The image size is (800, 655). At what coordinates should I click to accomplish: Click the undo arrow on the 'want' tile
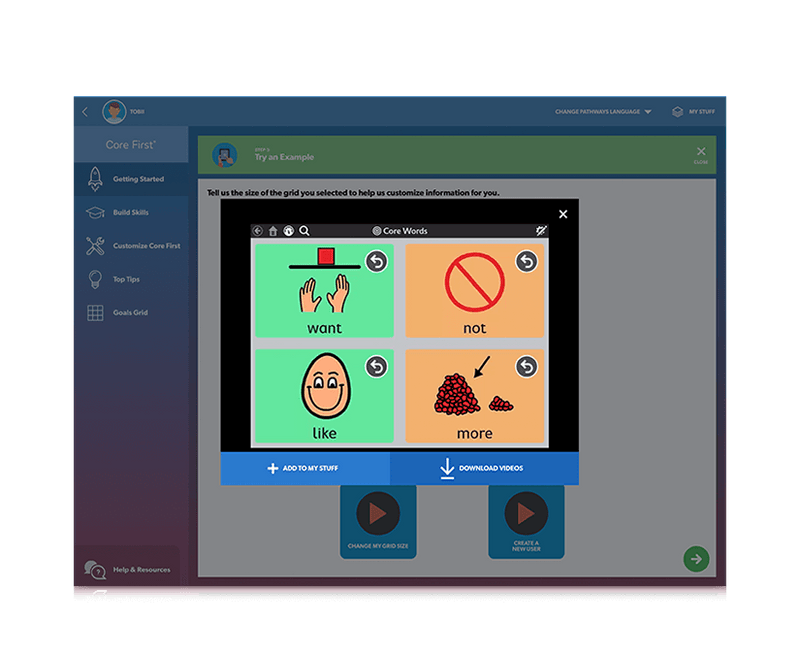click(x=377, y=262)
